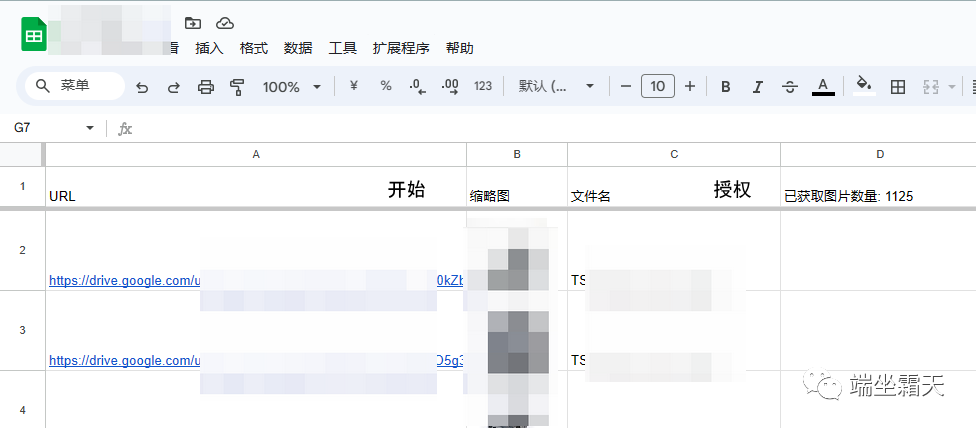976x428 pixels.
Task: Open the Drive link in row 3
Action: (256, 360)
